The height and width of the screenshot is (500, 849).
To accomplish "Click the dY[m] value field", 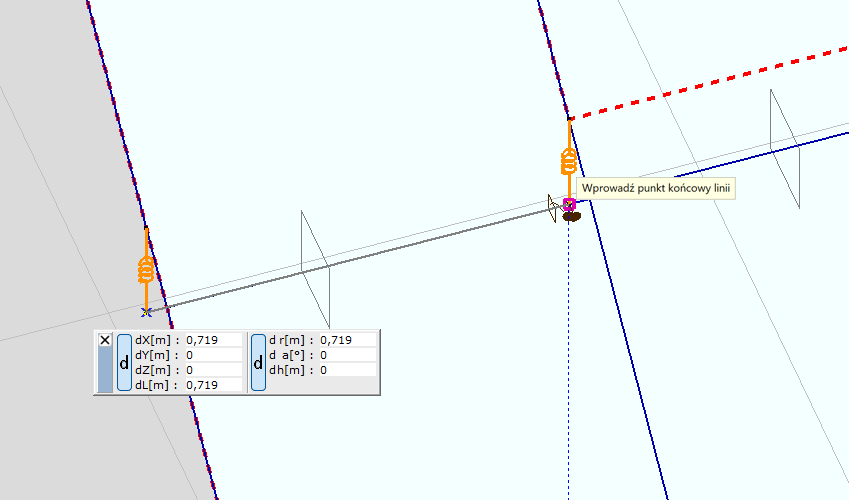I will [214, 355].
